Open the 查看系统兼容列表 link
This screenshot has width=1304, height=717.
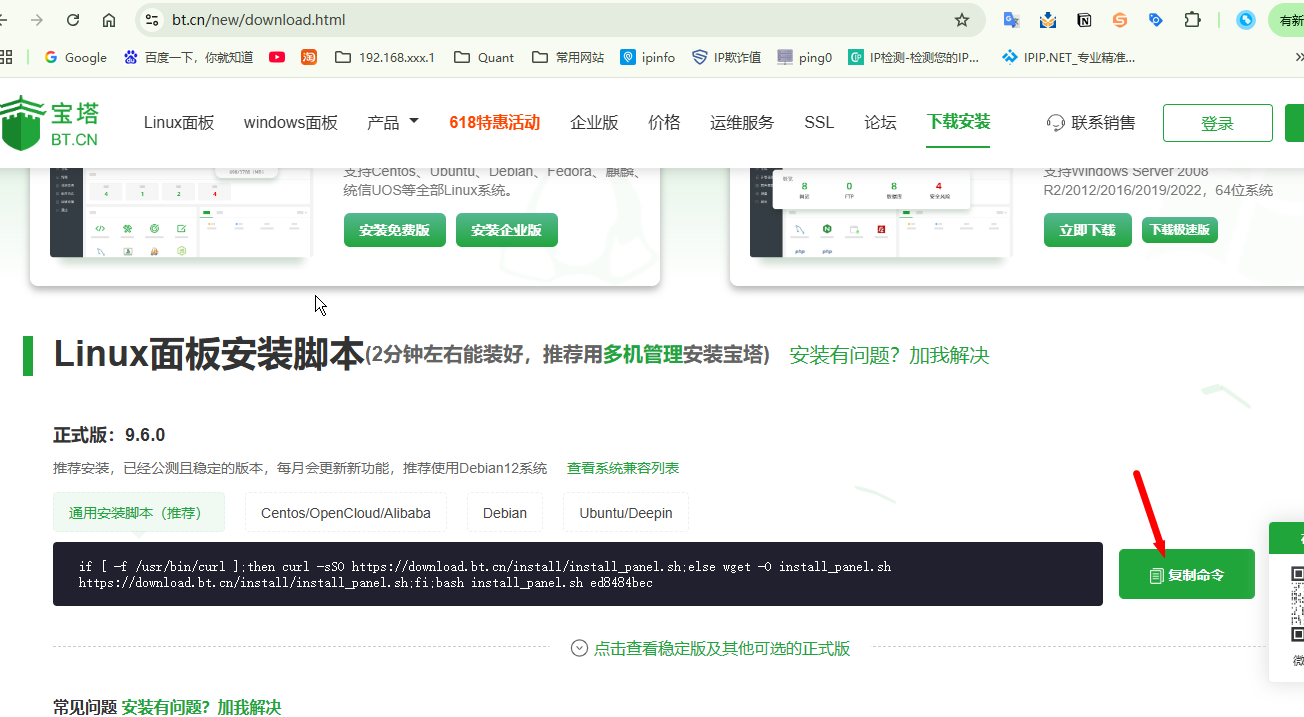coord(623,468)
